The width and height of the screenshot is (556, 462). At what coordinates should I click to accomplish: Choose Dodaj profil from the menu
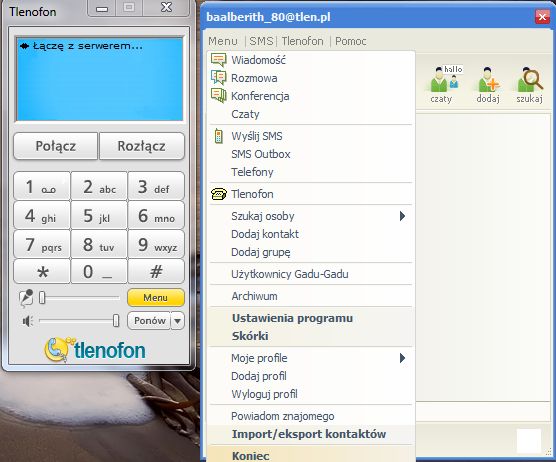tap(311, 376)
